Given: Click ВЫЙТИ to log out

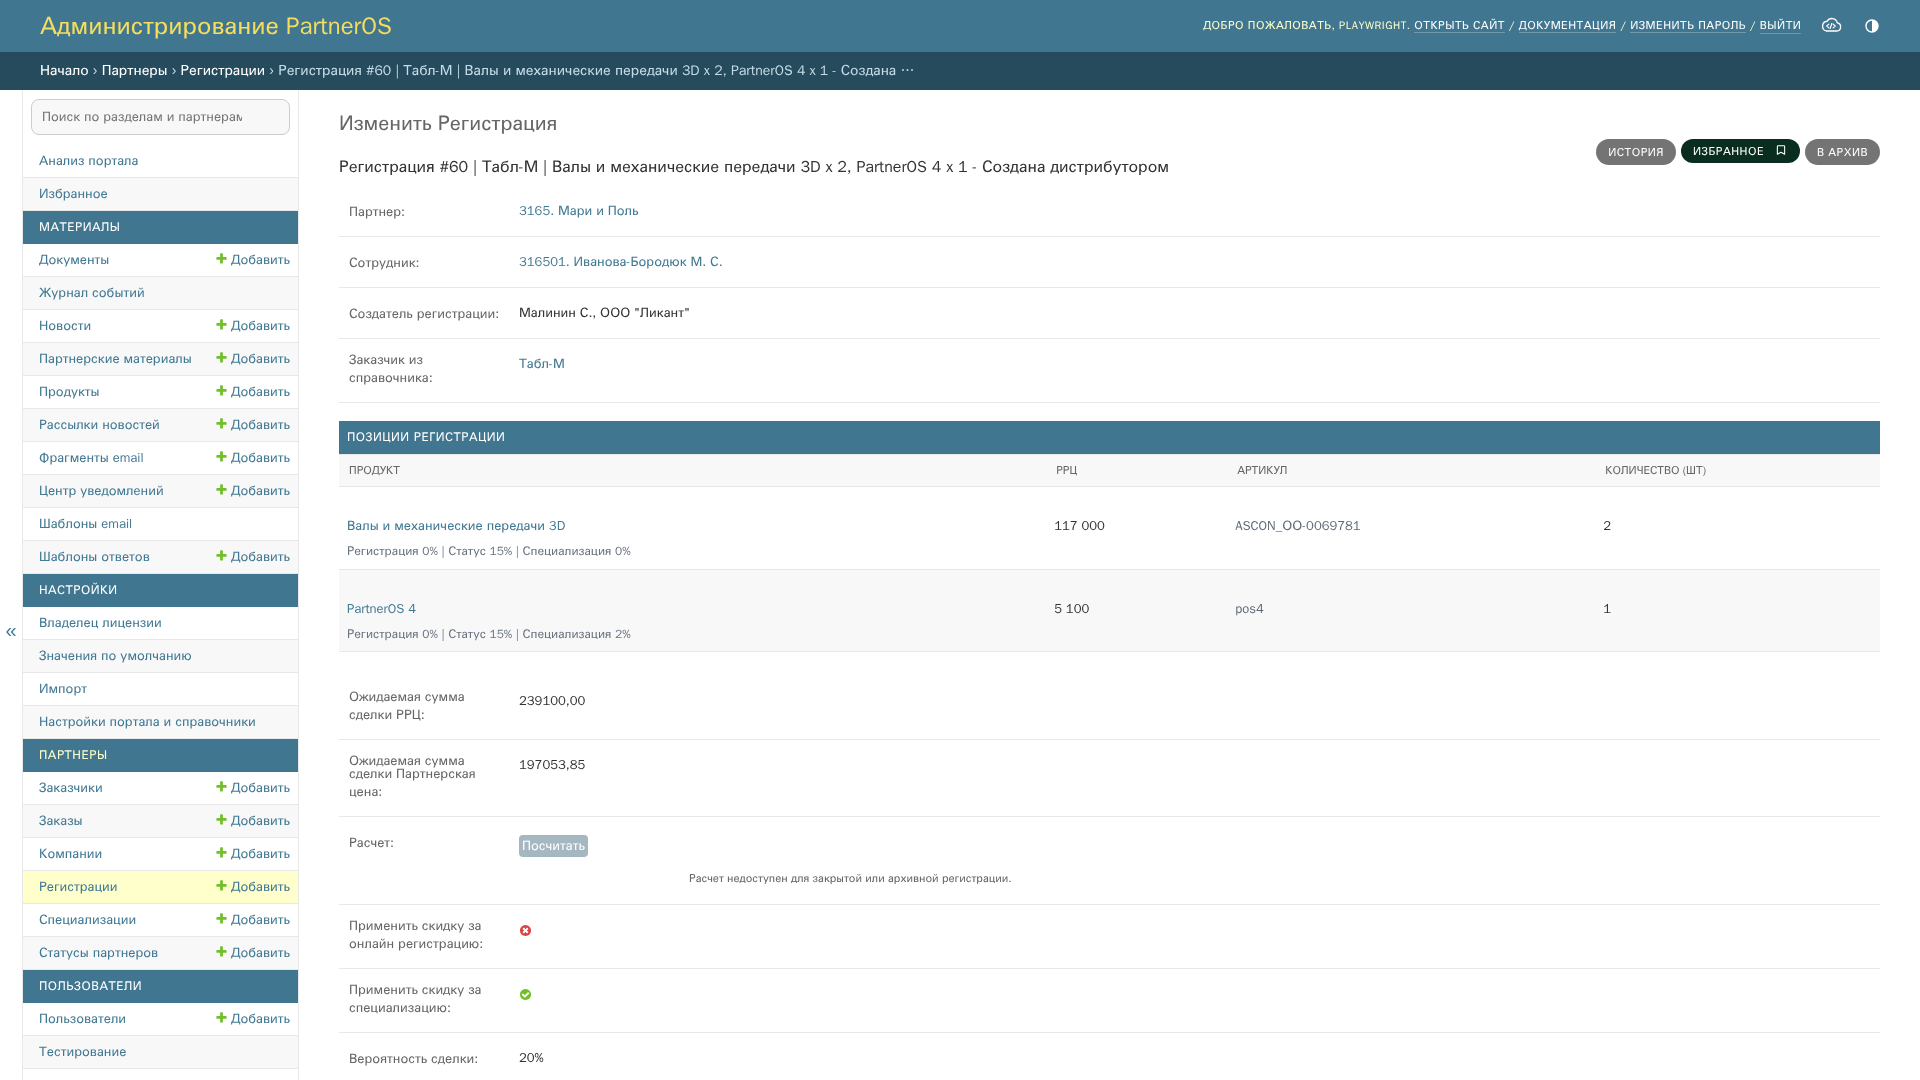Looking at the screenshot, I should tap(1780, 26).
